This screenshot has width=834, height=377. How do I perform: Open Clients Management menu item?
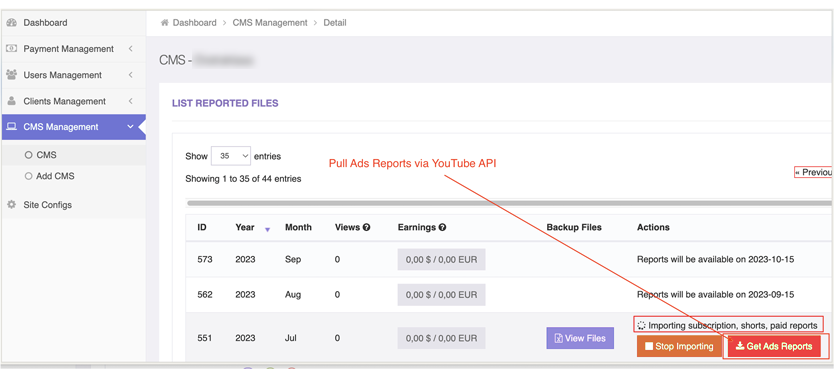(x=73, y=101)
